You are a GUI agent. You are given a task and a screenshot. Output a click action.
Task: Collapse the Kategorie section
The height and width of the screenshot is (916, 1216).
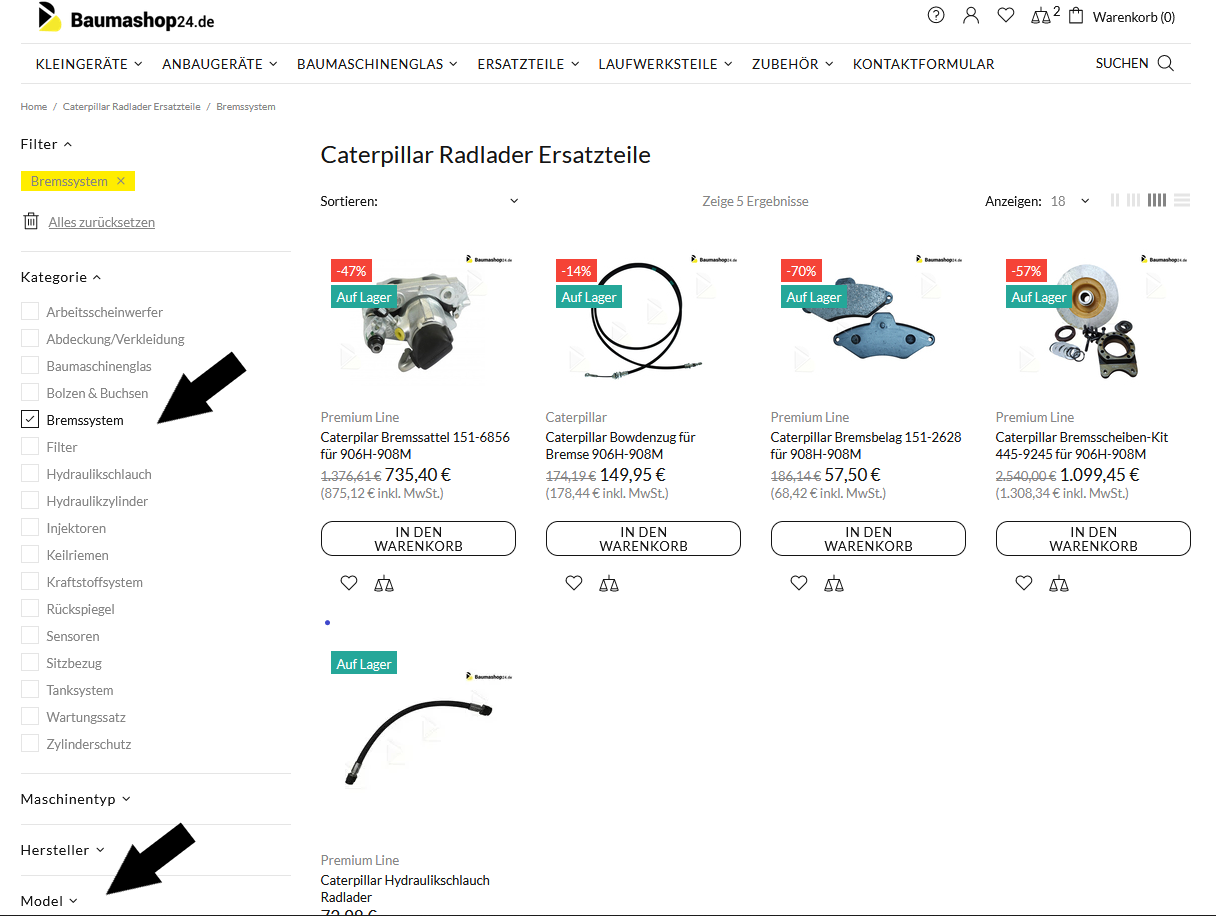coord(61,277)
